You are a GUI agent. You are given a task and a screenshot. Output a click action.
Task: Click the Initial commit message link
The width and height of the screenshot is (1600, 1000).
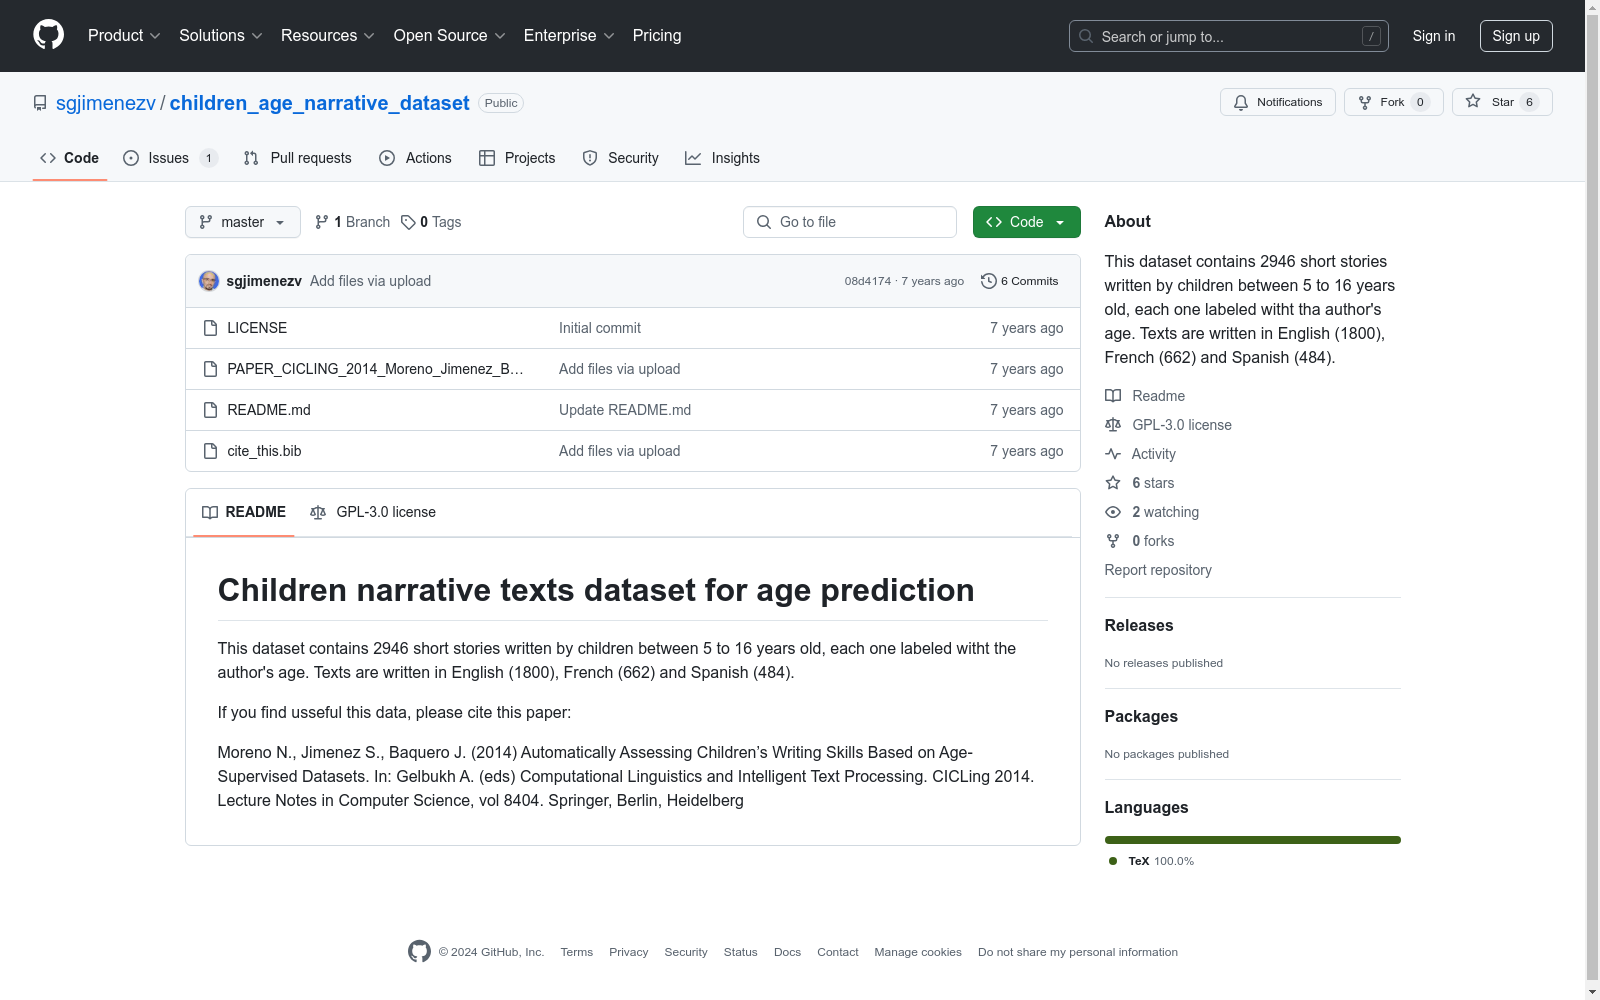click(x=600, y=328)
